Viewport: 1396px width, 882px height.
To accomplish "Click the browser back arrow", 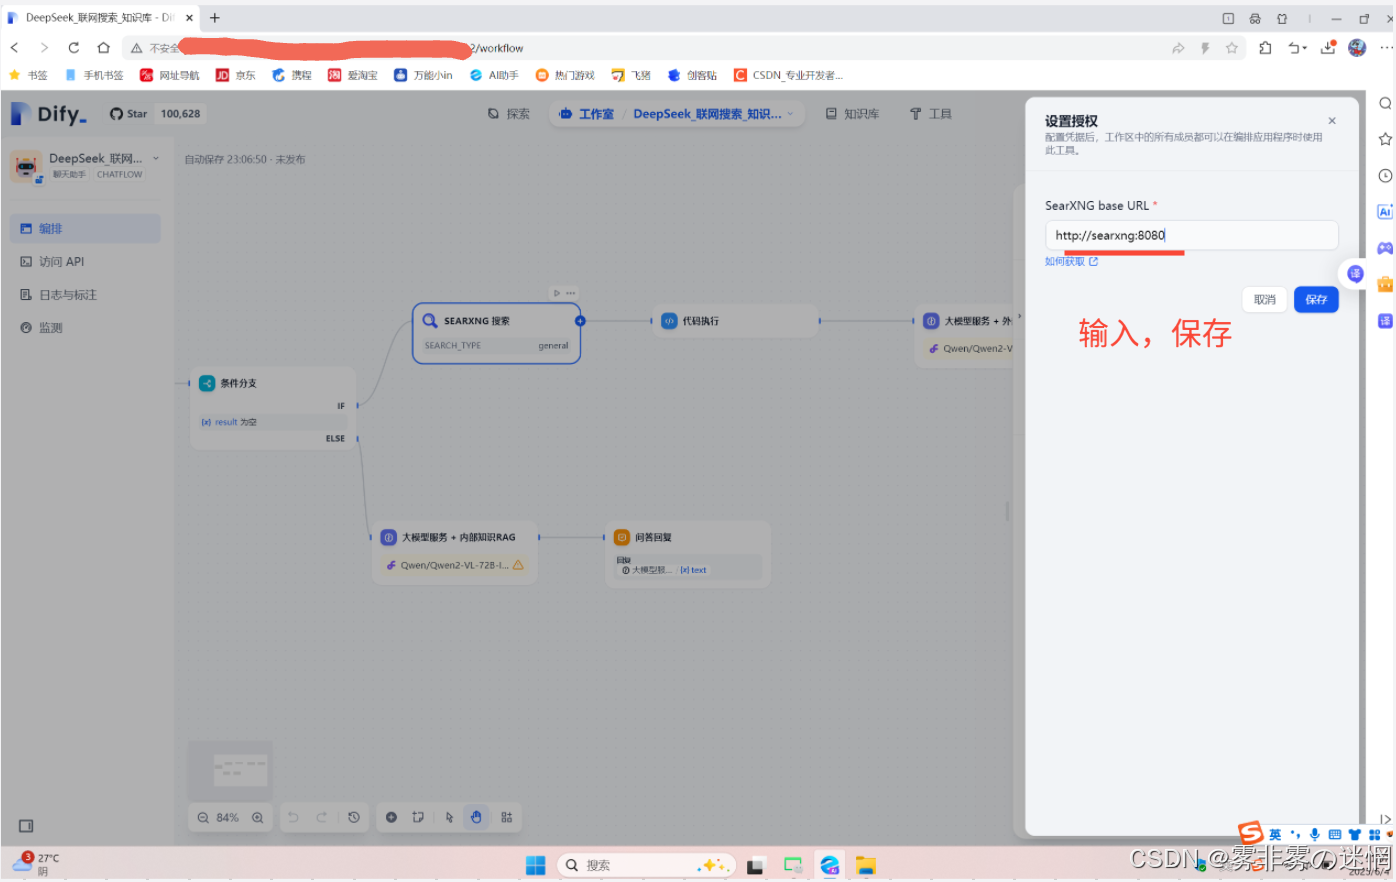I will coord(15,47).
